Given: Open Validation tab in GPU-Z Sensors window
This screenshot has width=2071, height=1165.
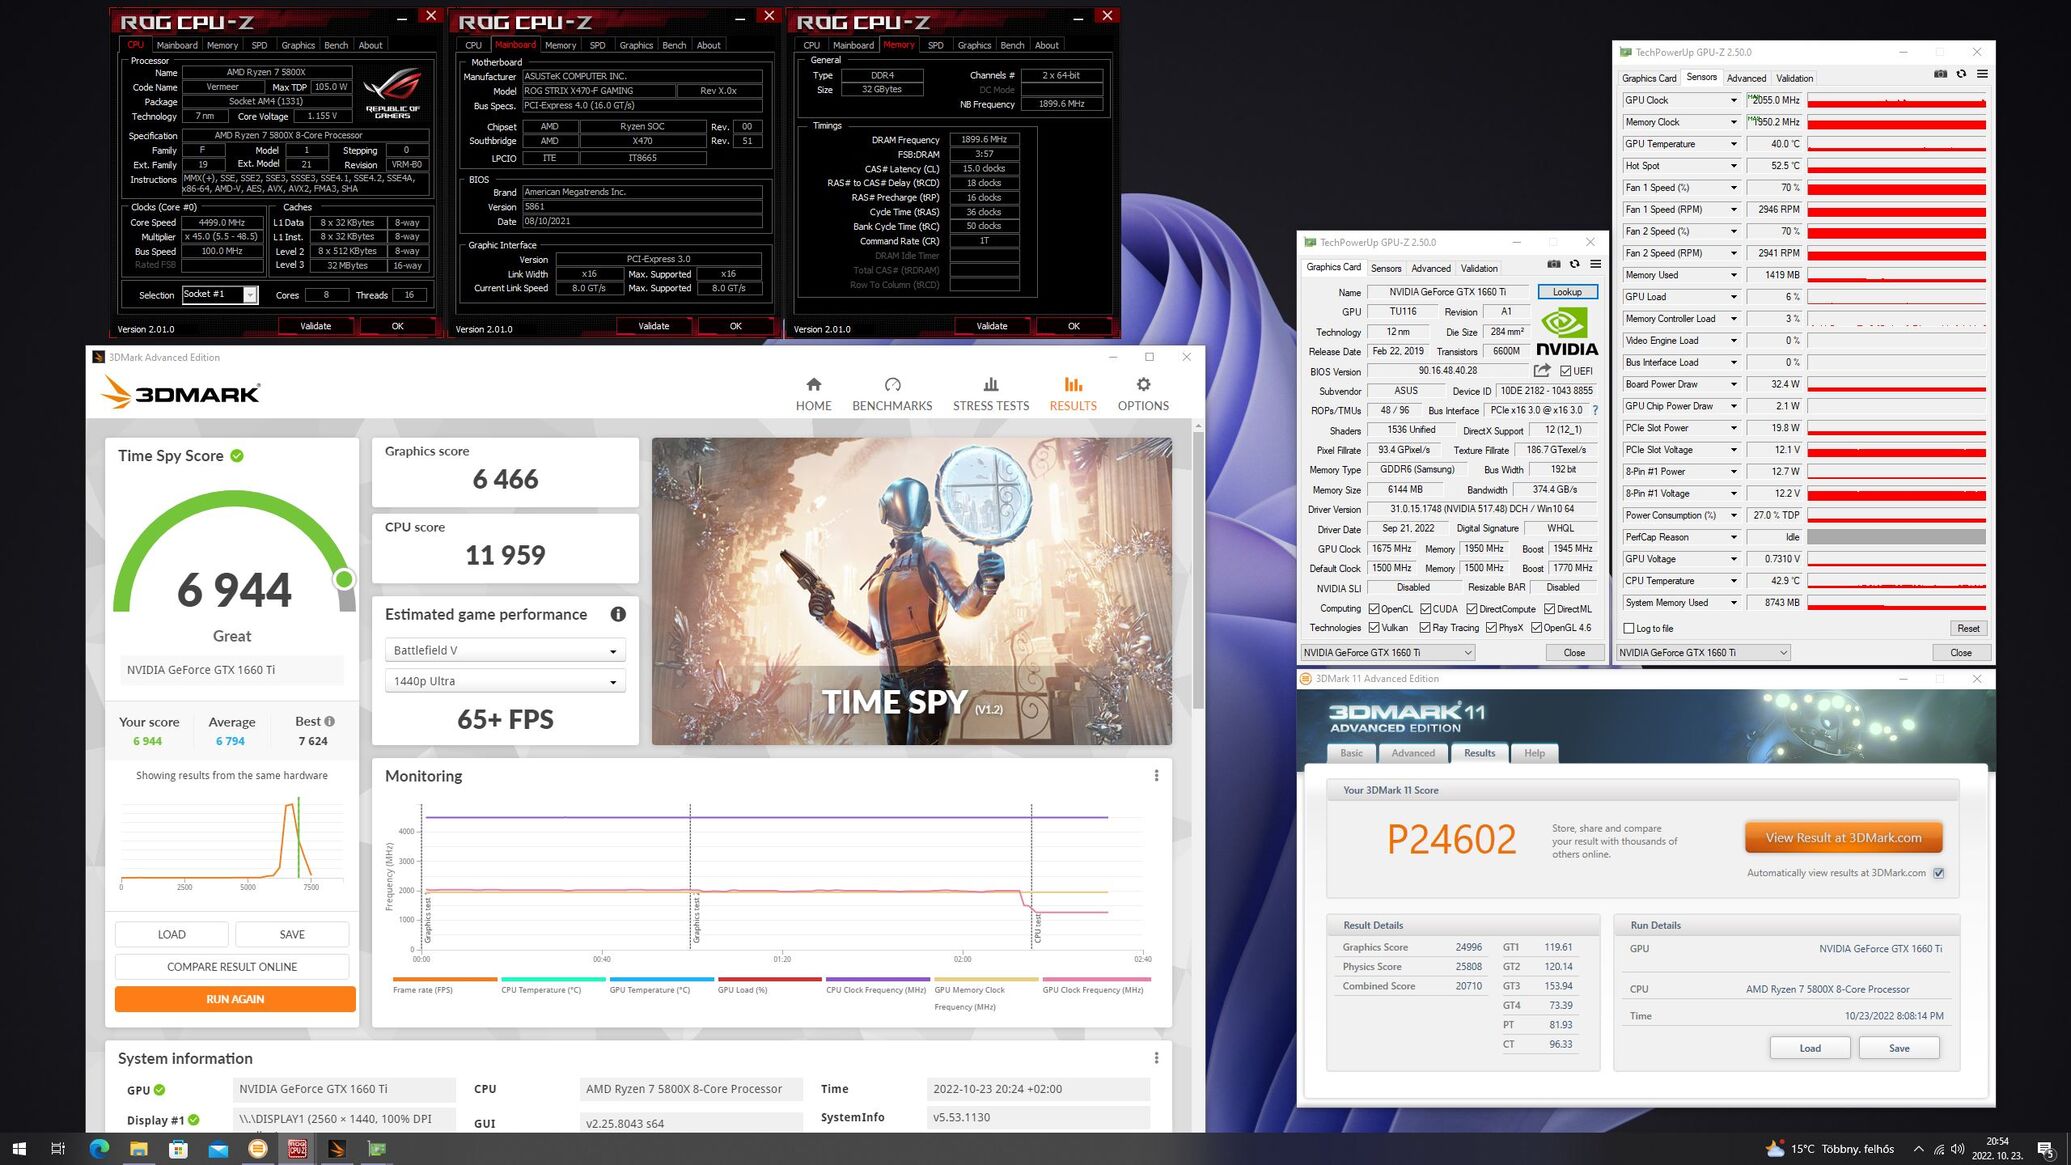Looking at the screenshot, I should pyautogui.click(x=1794, y=78).
